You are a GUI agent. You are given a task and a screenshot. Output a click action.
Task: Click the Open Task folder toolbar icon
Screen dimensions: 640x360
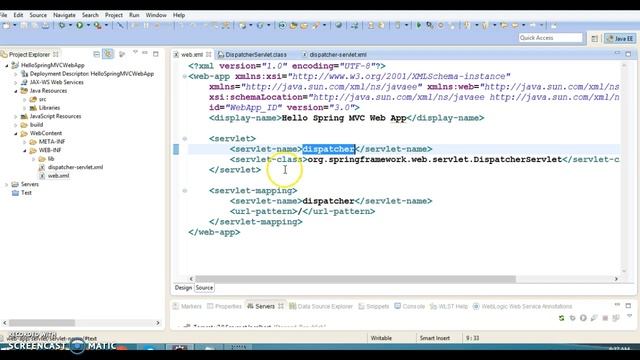[x=304, y=25]
